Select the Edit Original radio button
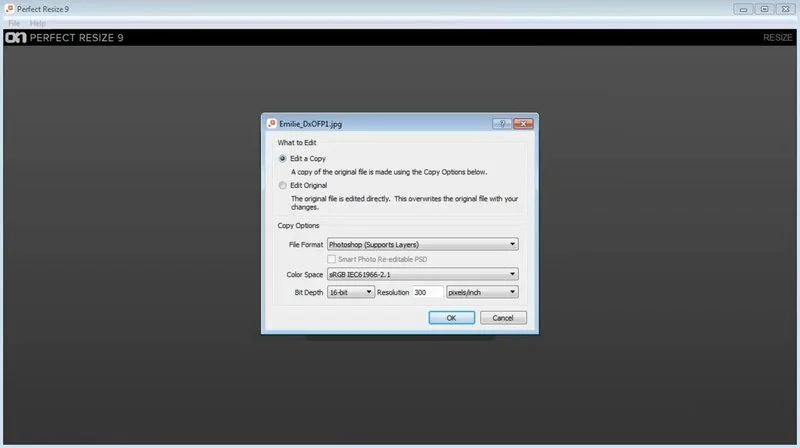Screen dimensions: 800x448 [x=282, y=186]
